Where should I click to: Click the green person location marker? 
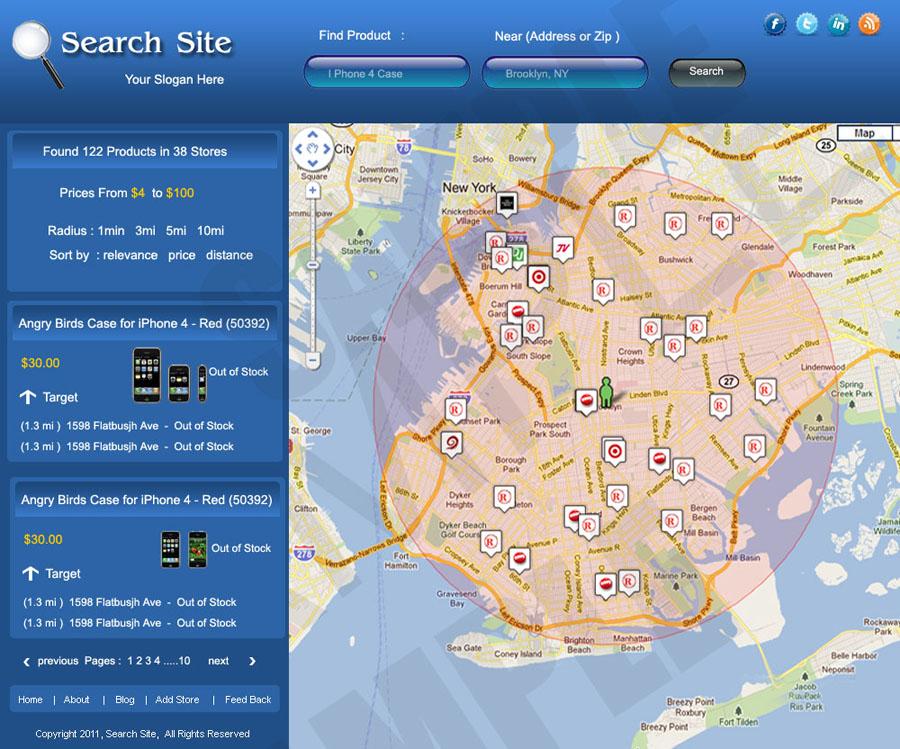606,393
